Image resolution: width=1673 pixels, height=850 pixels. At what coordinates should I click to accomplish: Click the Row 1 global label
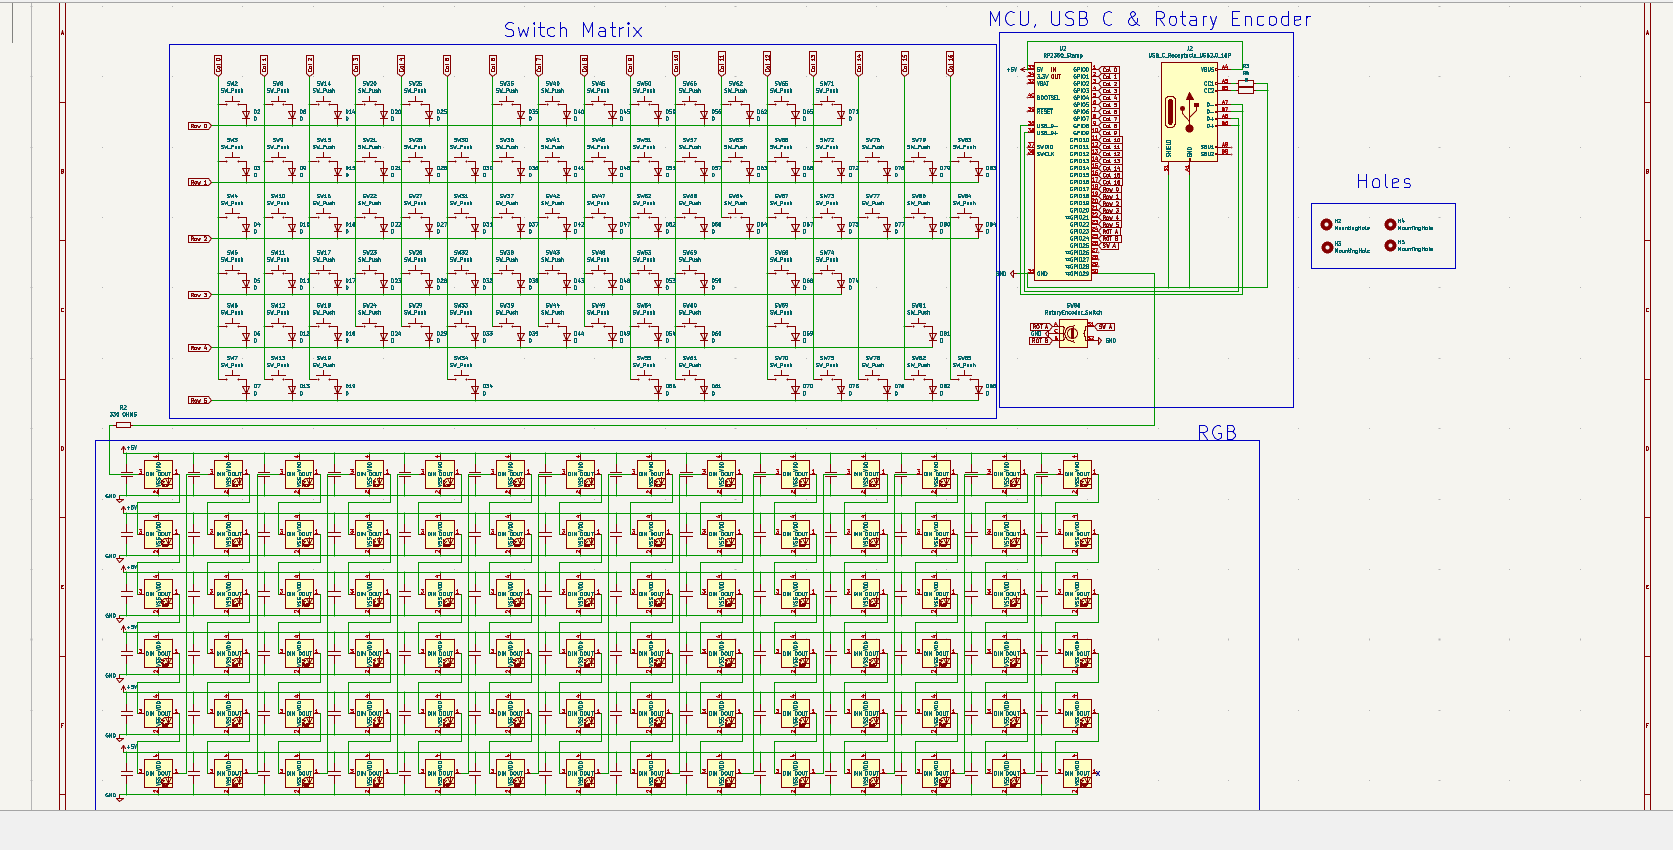[199, 182]
